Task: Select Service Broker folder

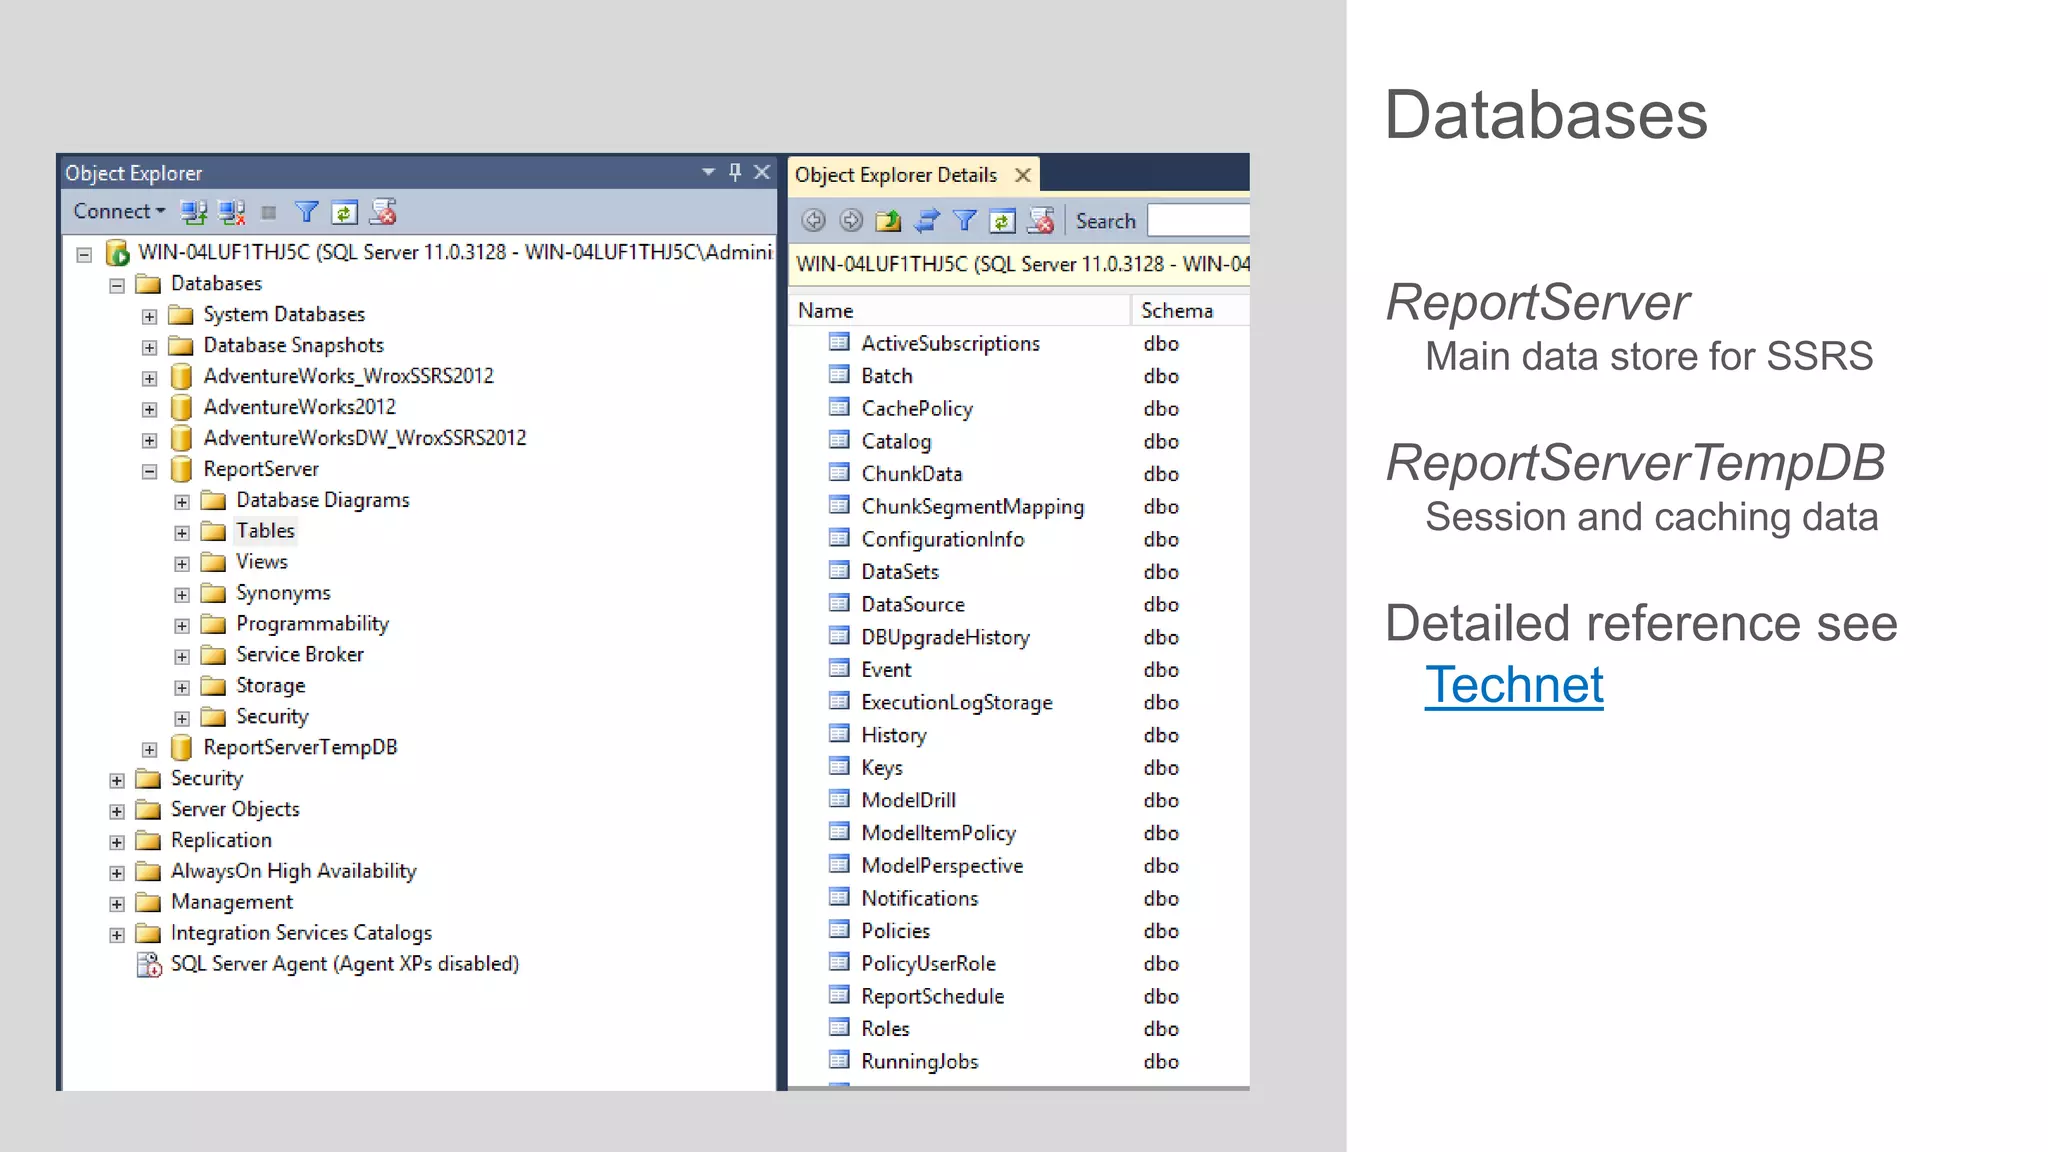Action: pyautogui.click(x=300, y=655)
